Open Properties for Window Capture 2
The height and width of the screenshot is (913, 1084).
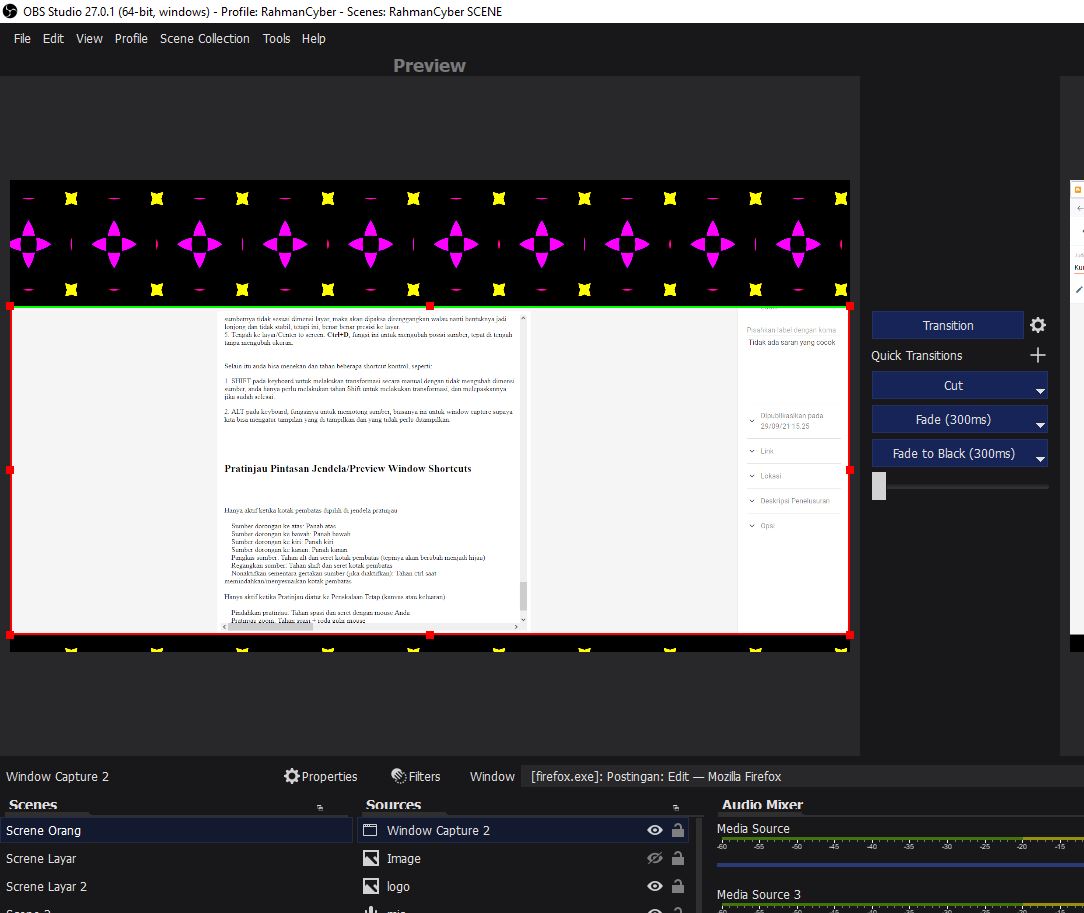[321, 776]
